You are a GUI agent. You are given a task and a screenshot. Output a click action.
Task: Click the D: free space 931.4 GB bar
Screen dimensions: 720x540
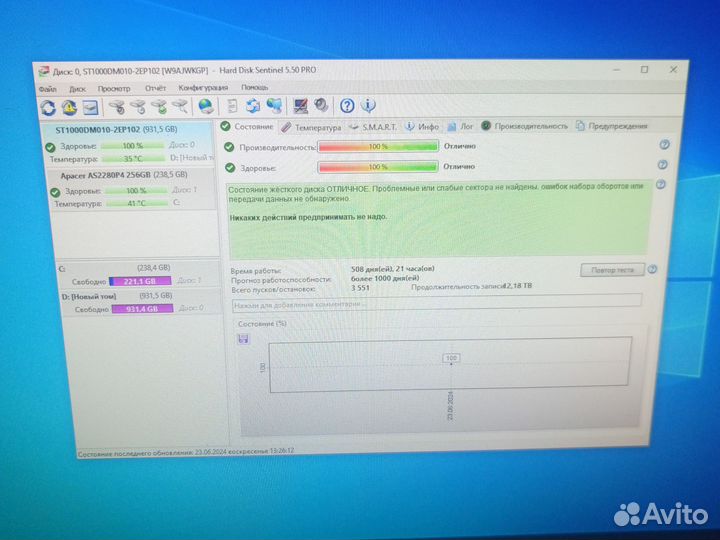142,309
